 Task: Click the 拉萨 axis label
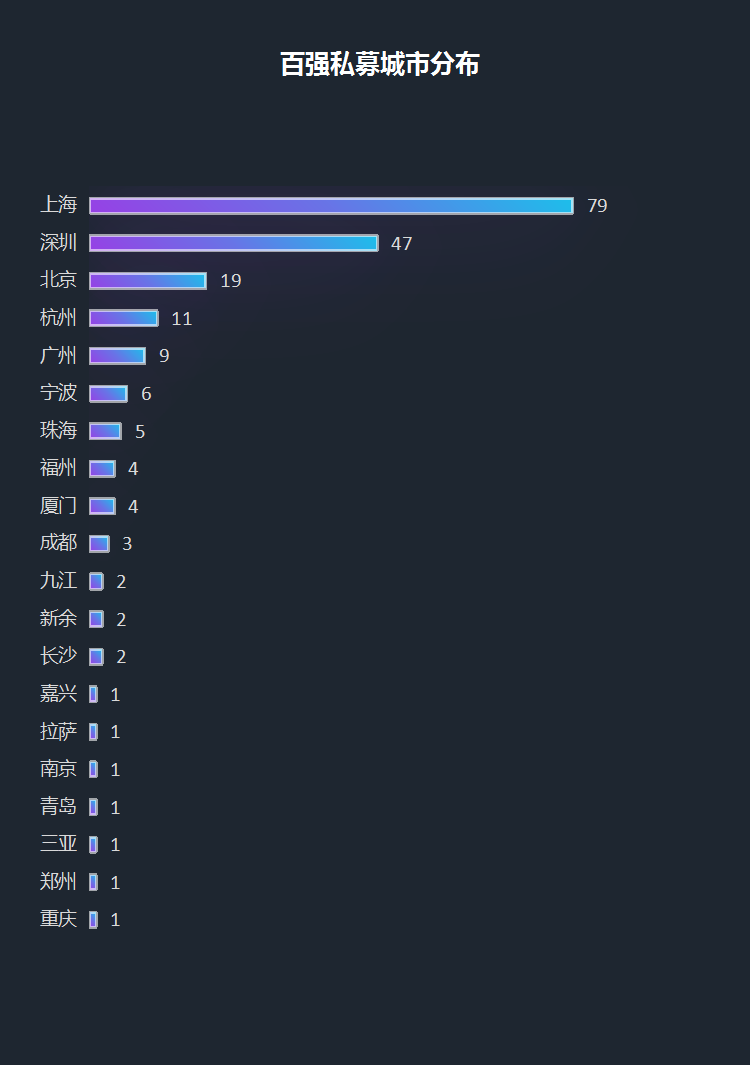59,731
